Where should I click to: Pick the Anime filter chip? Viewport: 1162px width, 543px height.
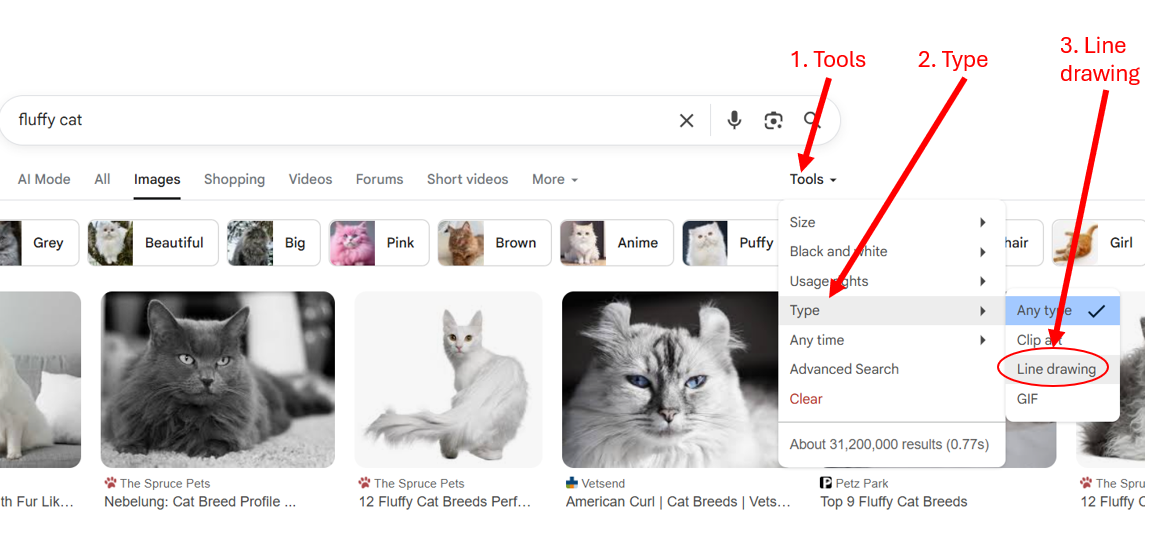click(616, 243)
